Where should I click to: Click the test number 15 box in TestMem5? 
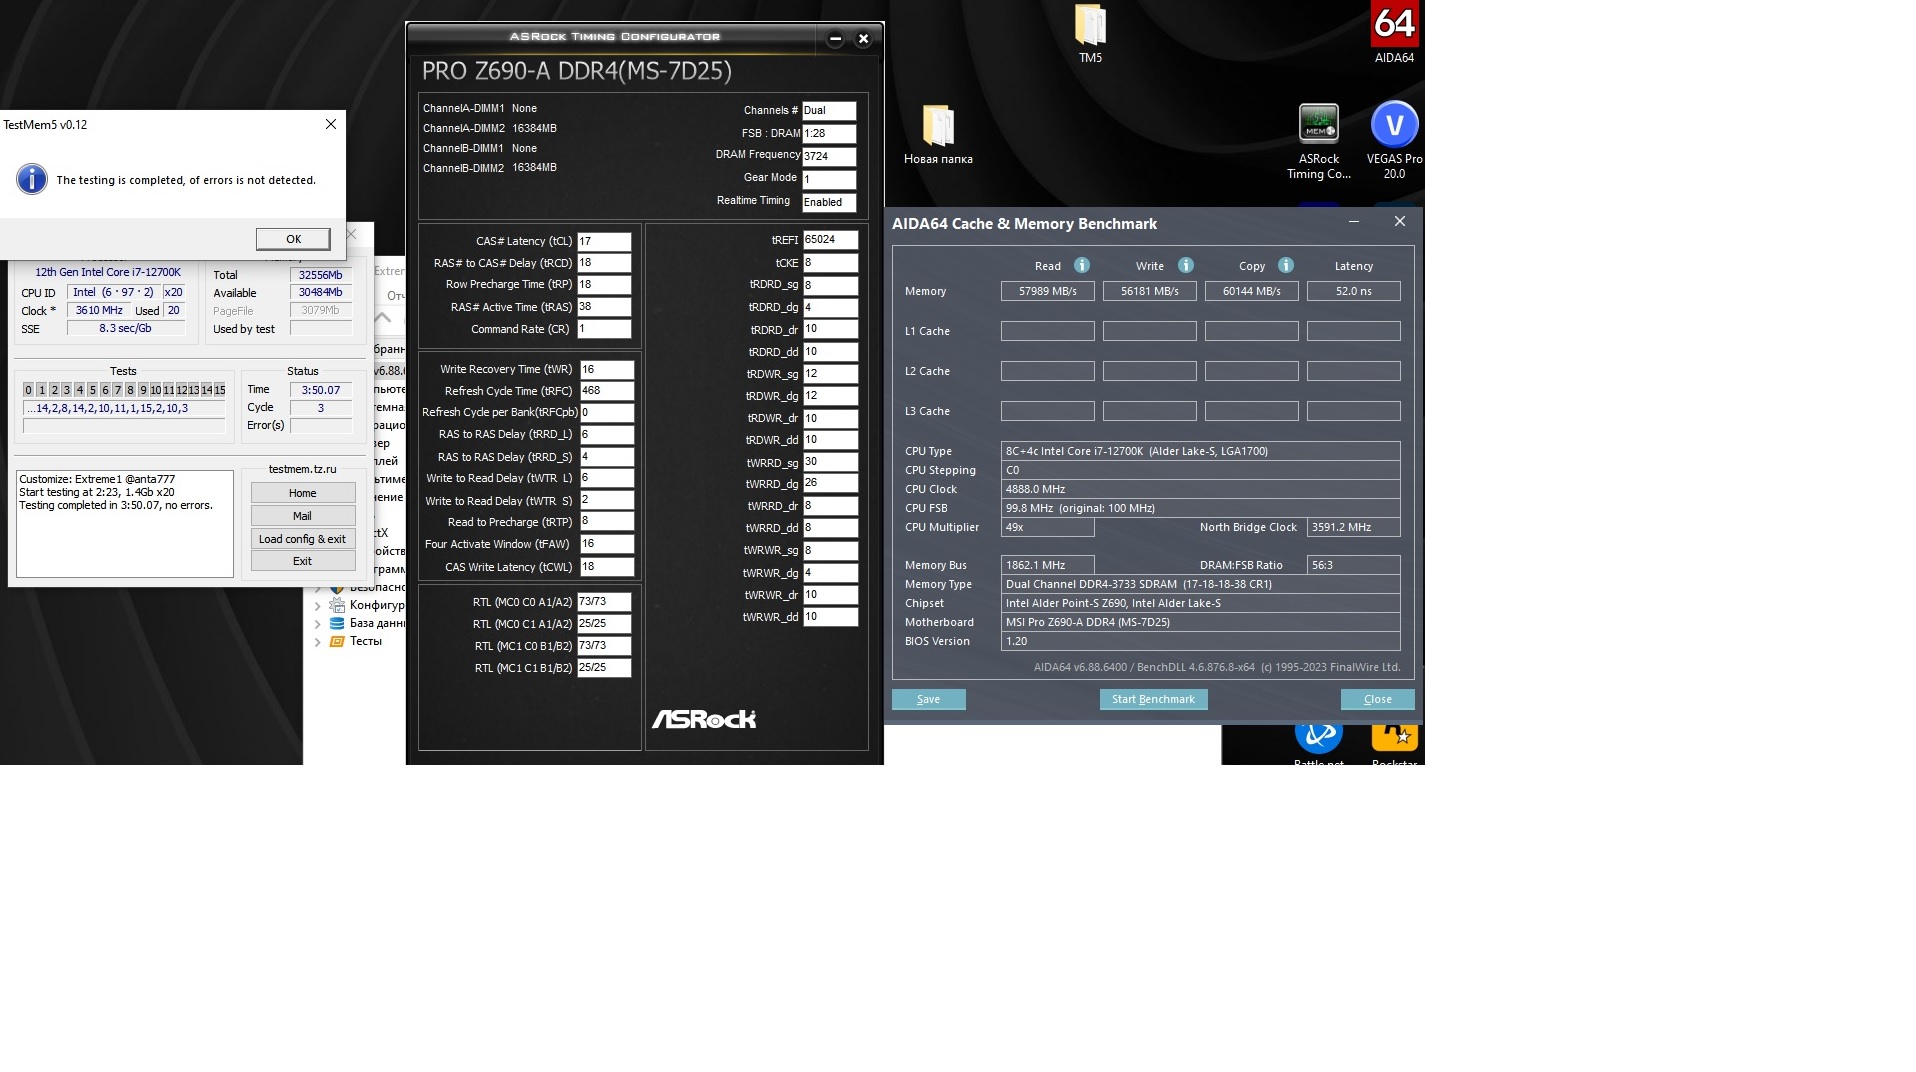pyautogui.click(x=219, y=390)
